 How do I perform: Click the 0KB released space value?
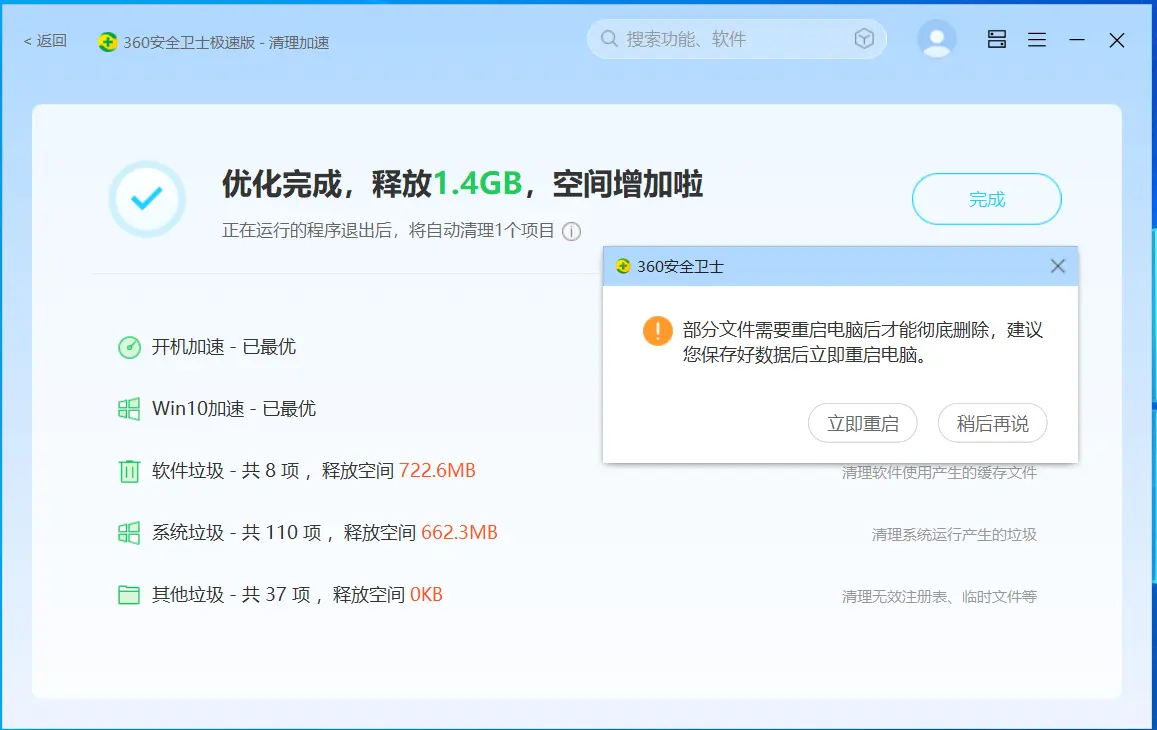426,595
